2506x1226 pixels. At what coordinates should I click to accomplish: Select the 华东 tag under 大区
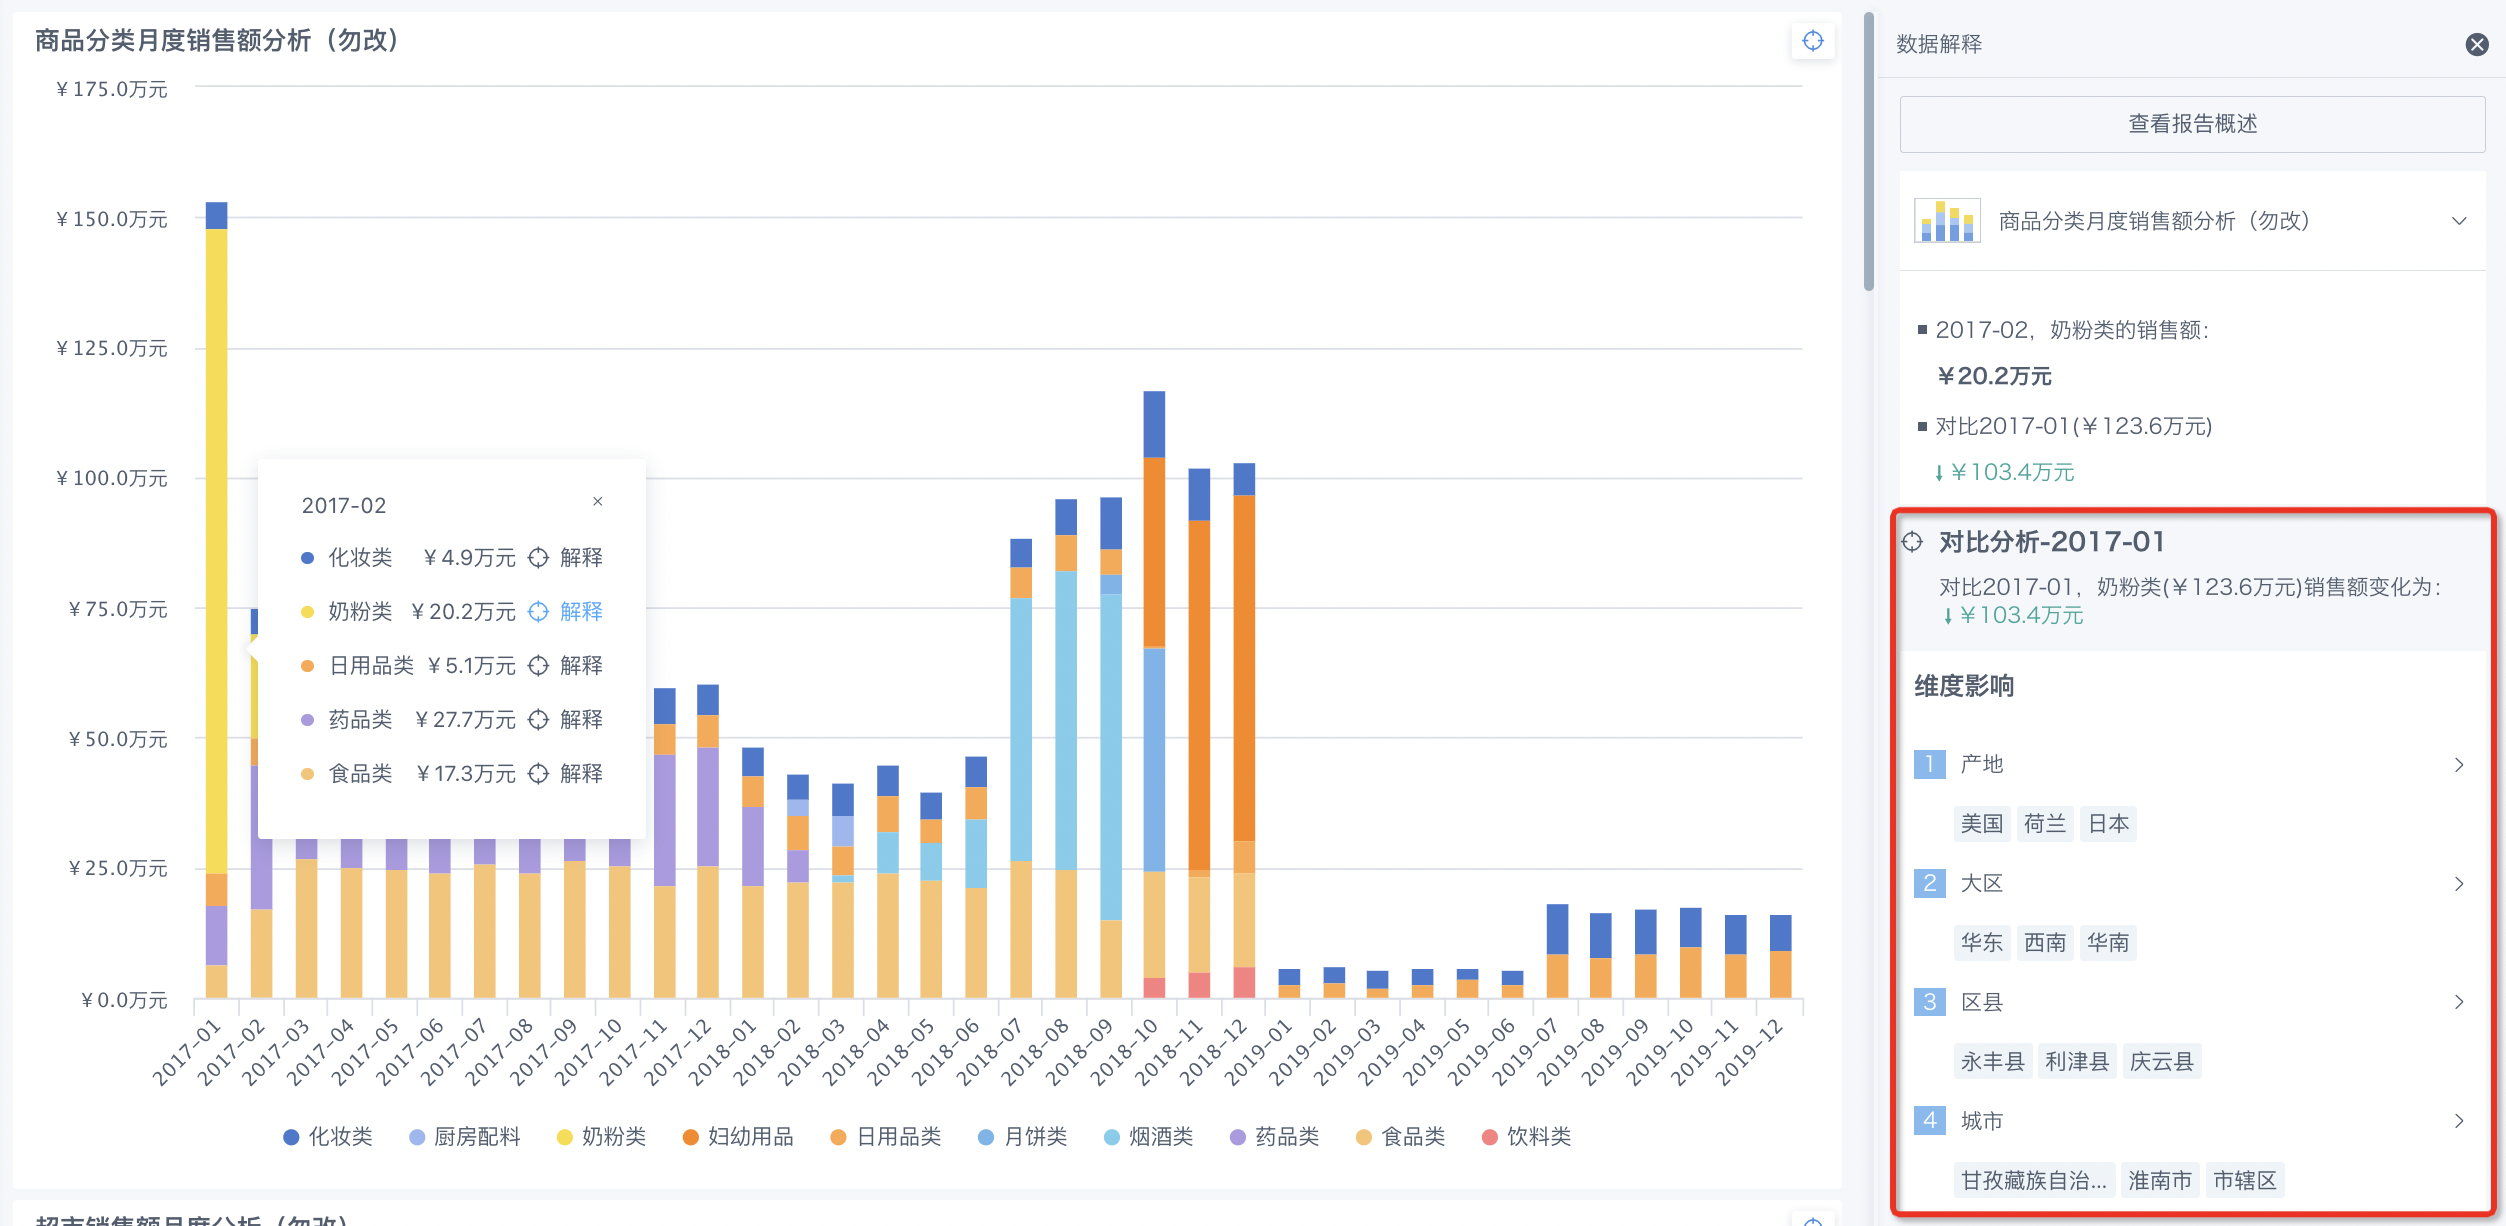pos(1981,943)
